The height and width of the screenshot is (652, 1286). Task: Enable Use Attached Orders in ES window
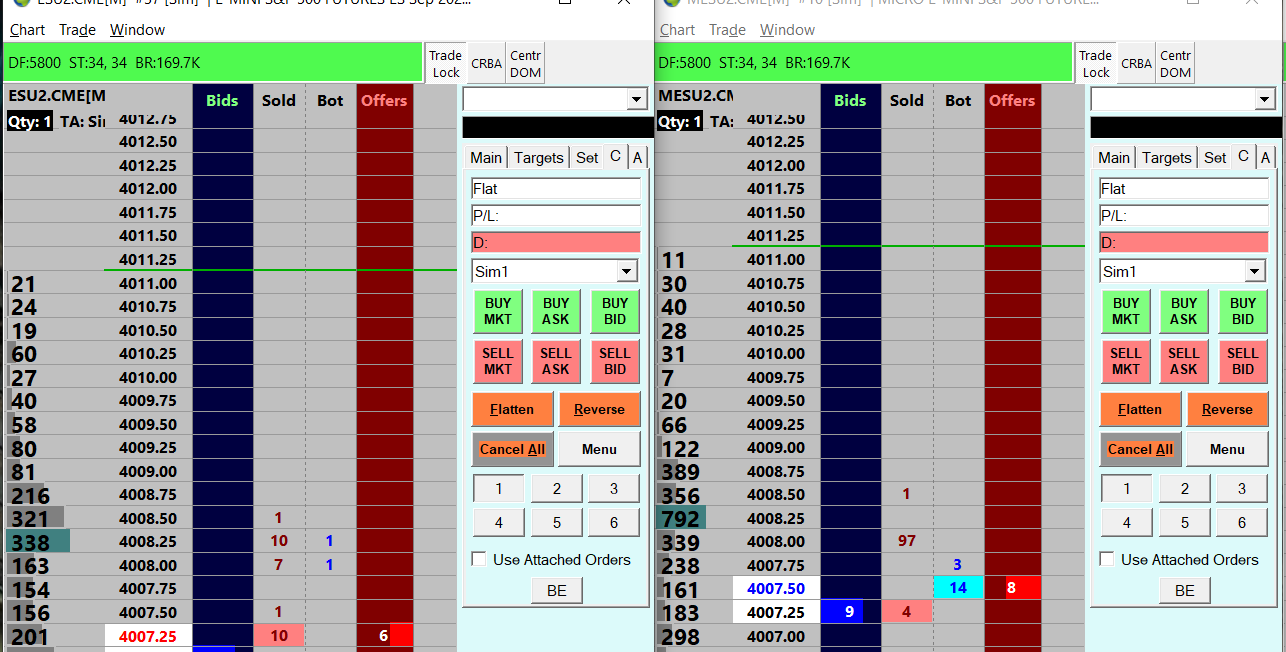[x=479, y=559]
